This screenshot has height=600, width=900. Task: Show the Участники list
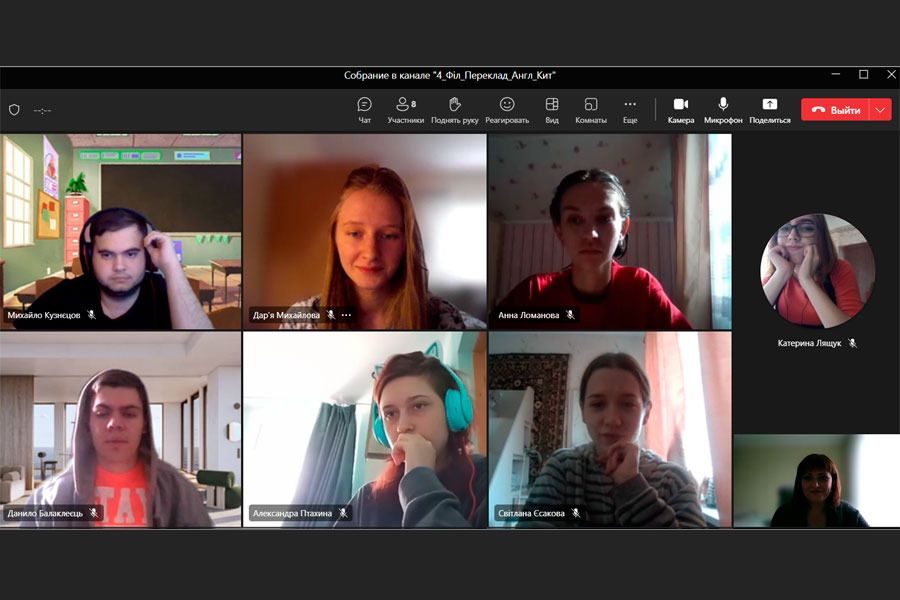(x=405, y=110)
